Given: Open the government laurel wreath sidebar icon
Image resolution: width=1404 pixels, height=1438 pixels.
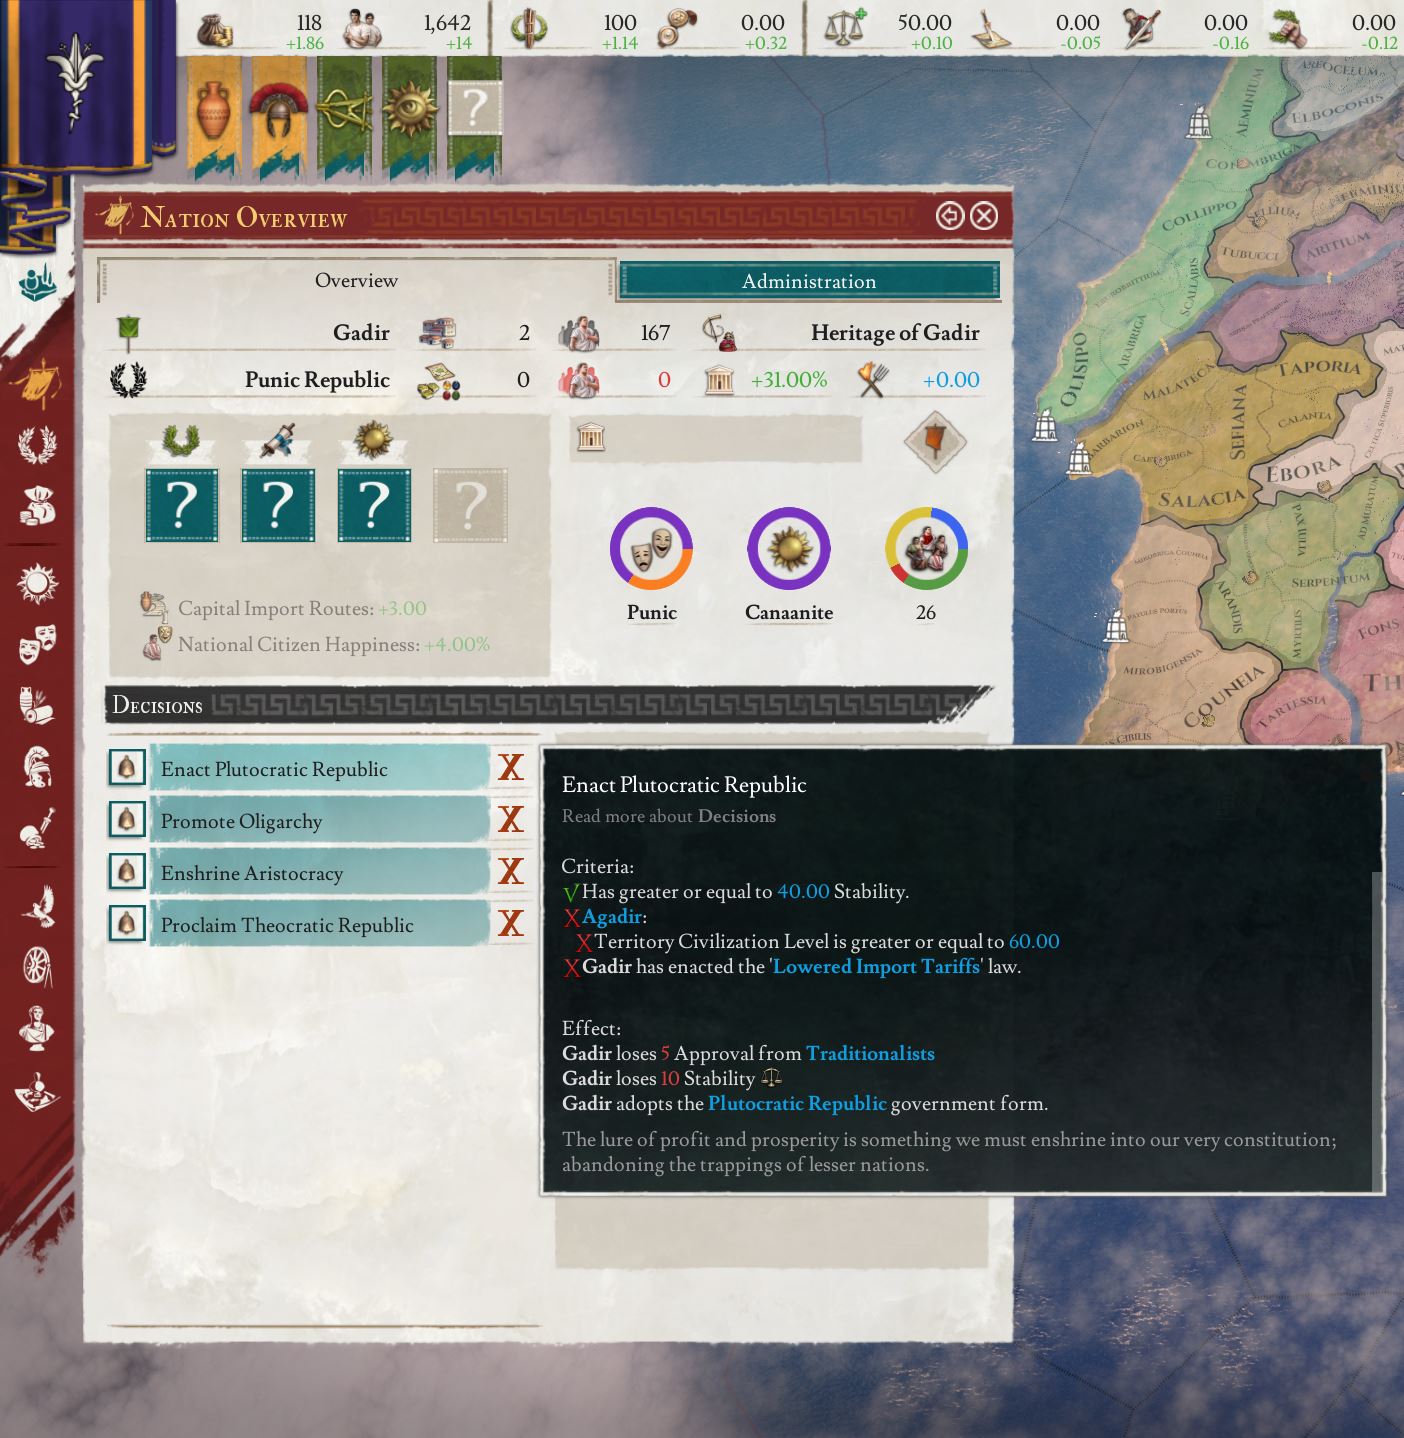Looking at the screenshot, I should (x=38, y=444).
